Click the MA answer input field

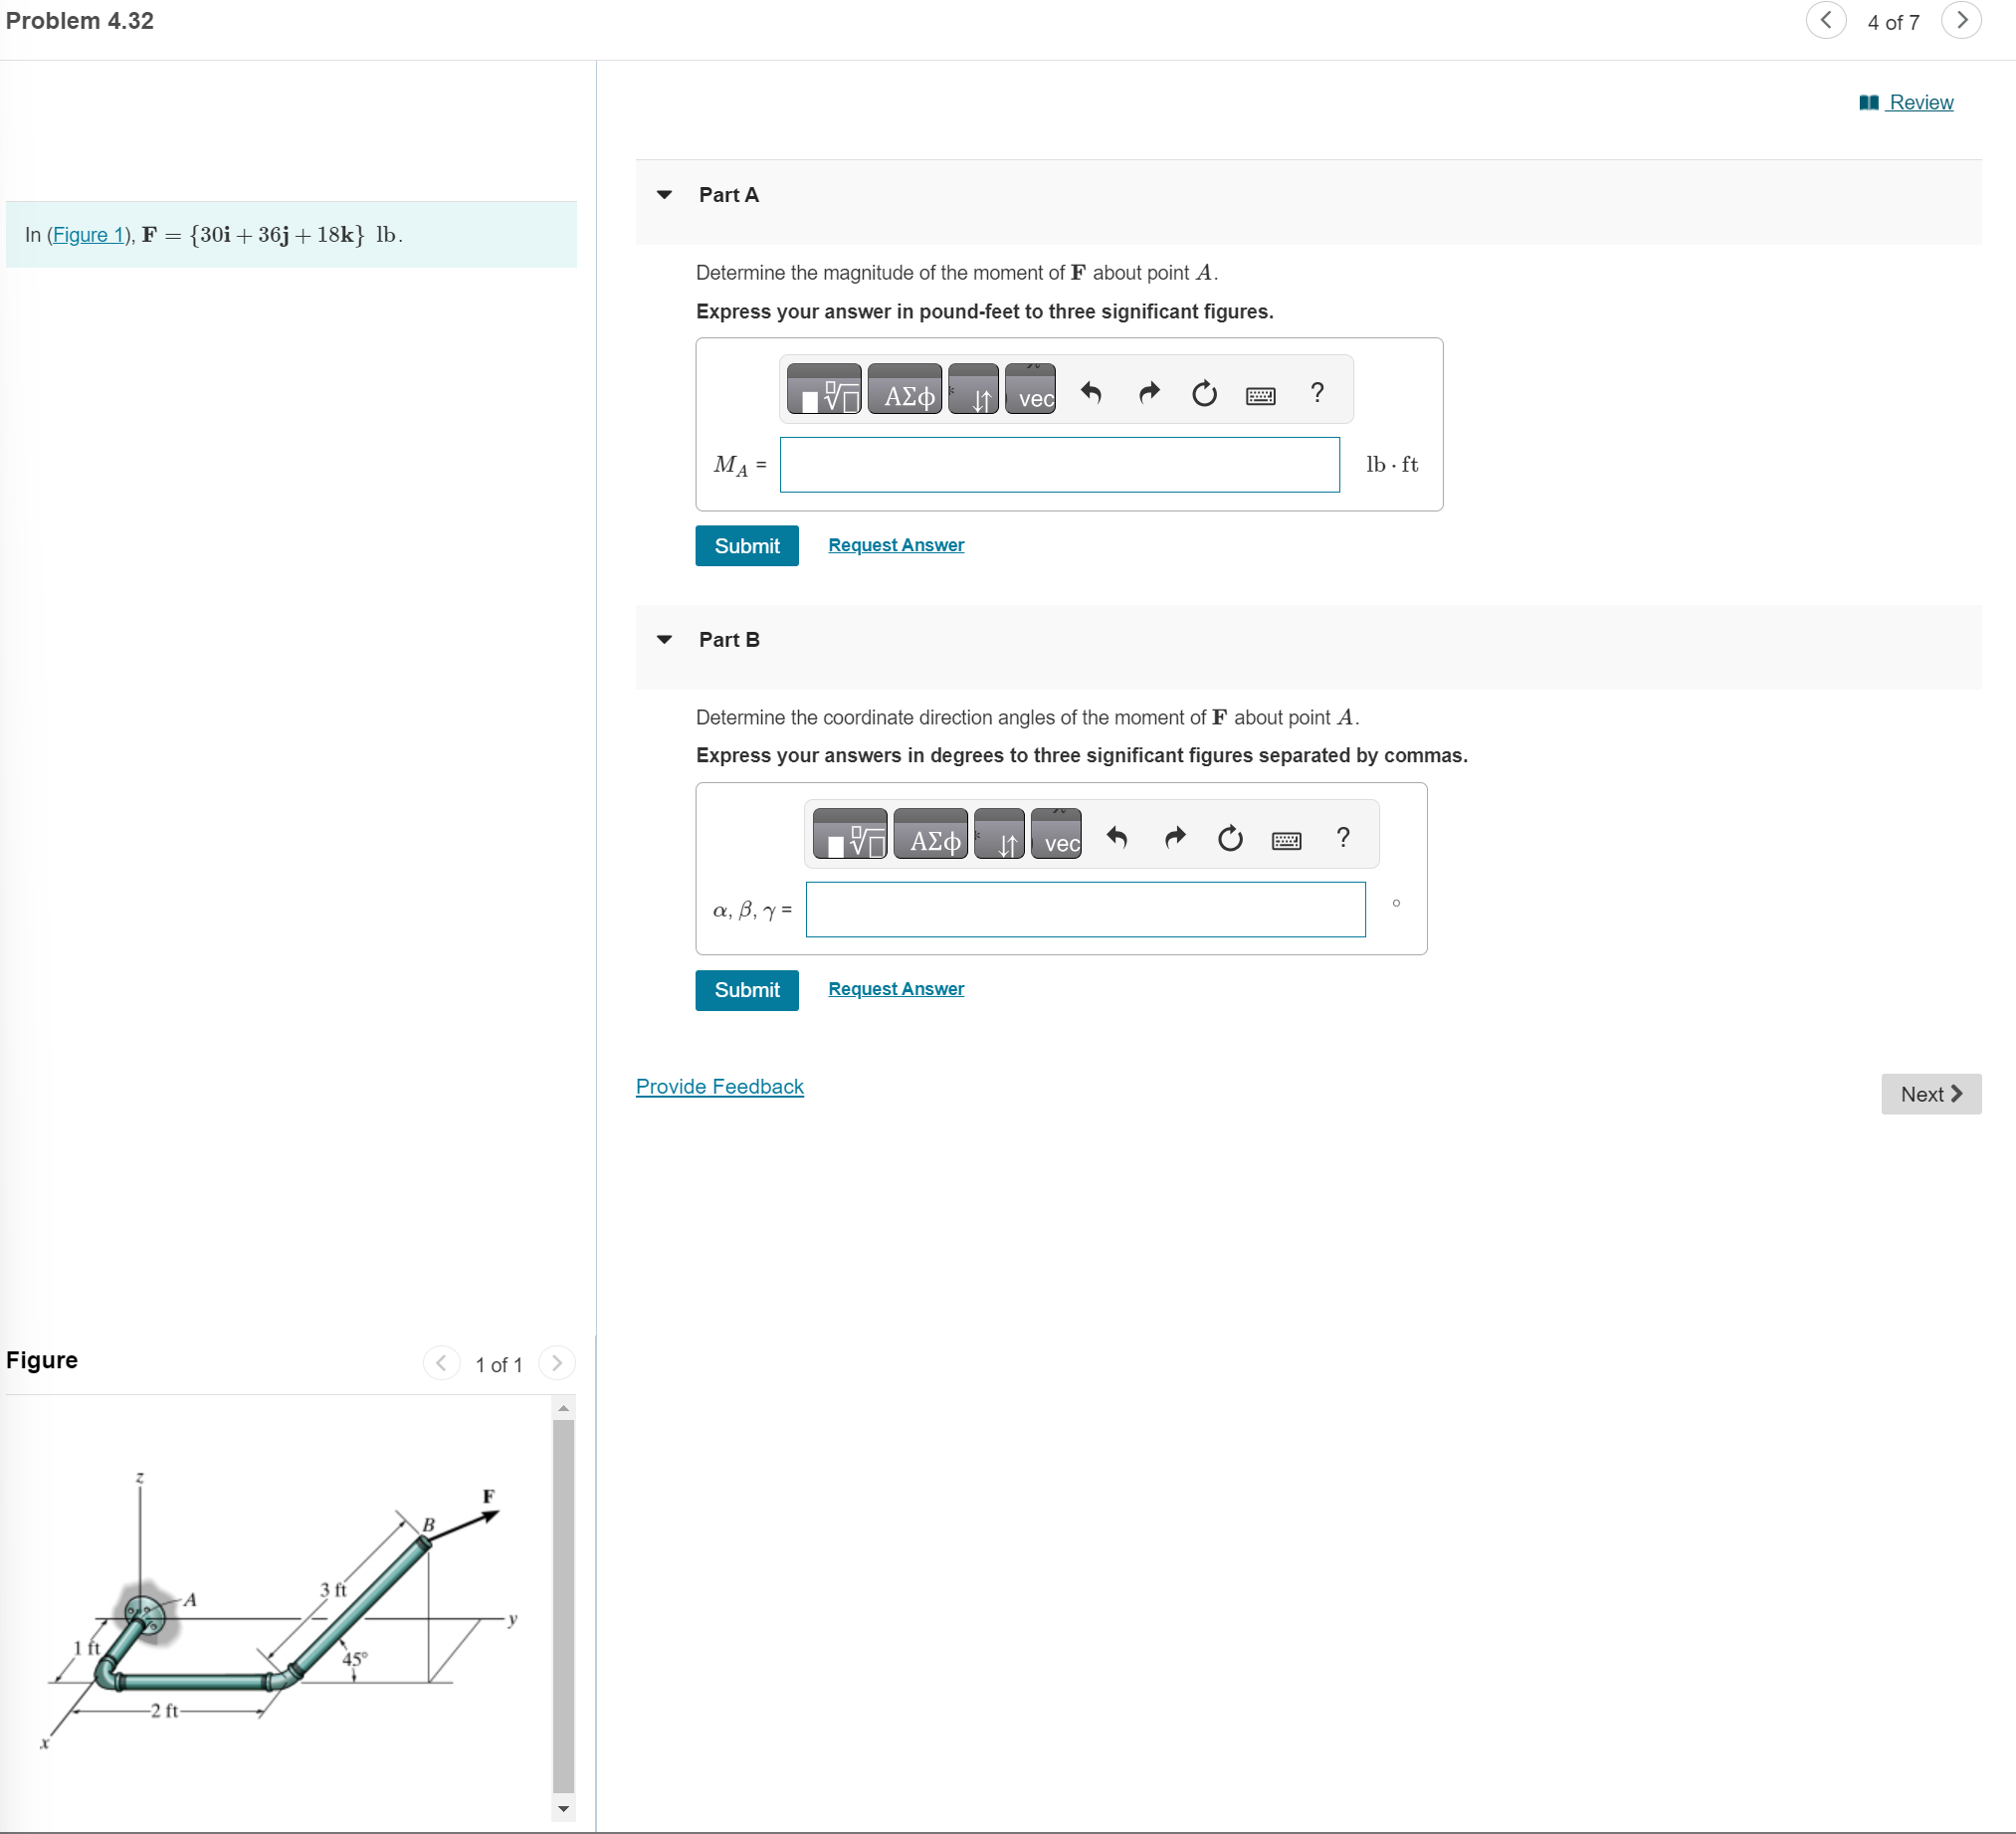[1059, 465]
